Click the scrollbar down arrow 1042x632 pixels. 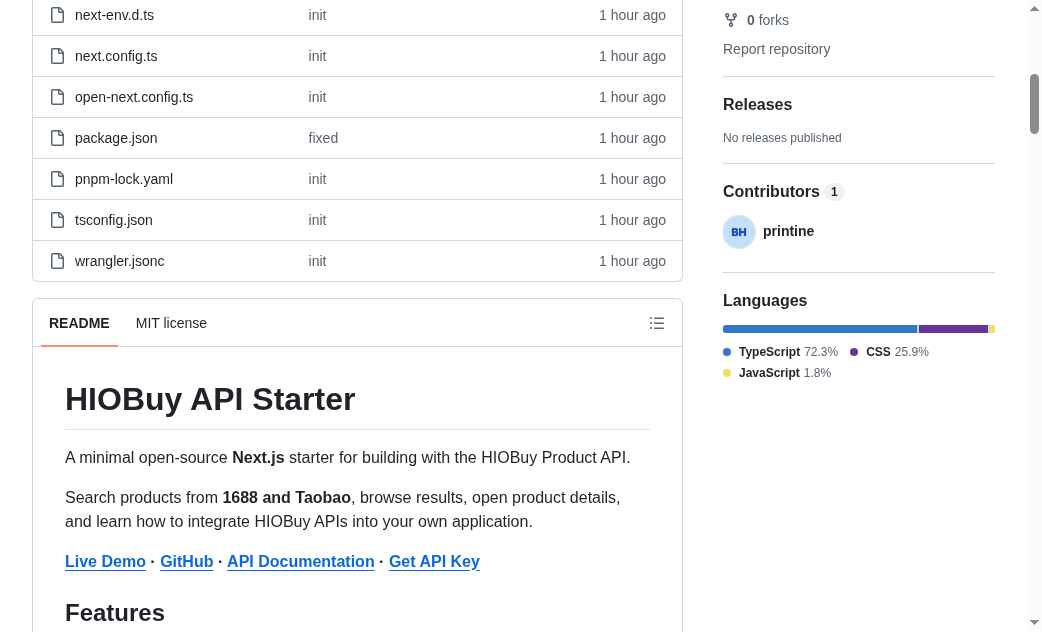pos(1034,623)
